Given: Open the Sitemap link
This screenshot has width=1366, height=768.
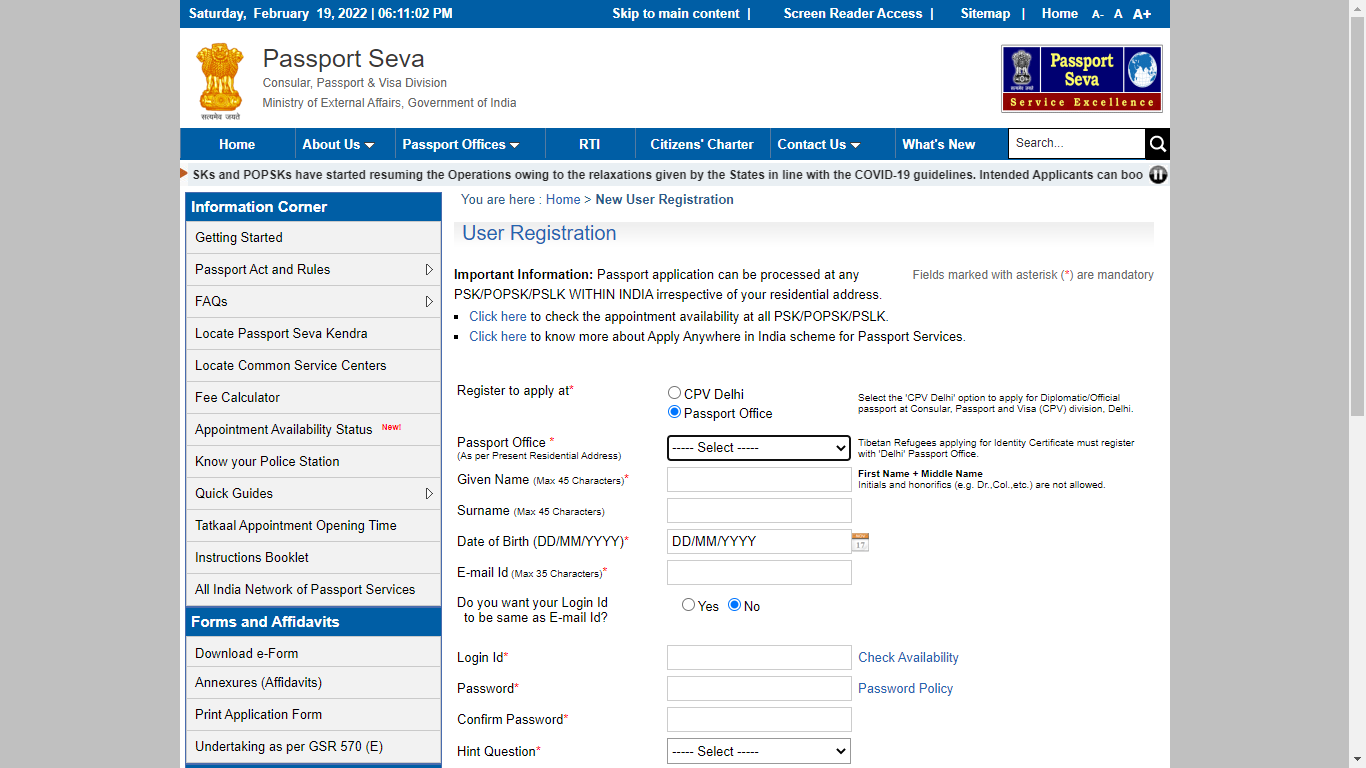Looking at the screenshot, I should [985, 14].
